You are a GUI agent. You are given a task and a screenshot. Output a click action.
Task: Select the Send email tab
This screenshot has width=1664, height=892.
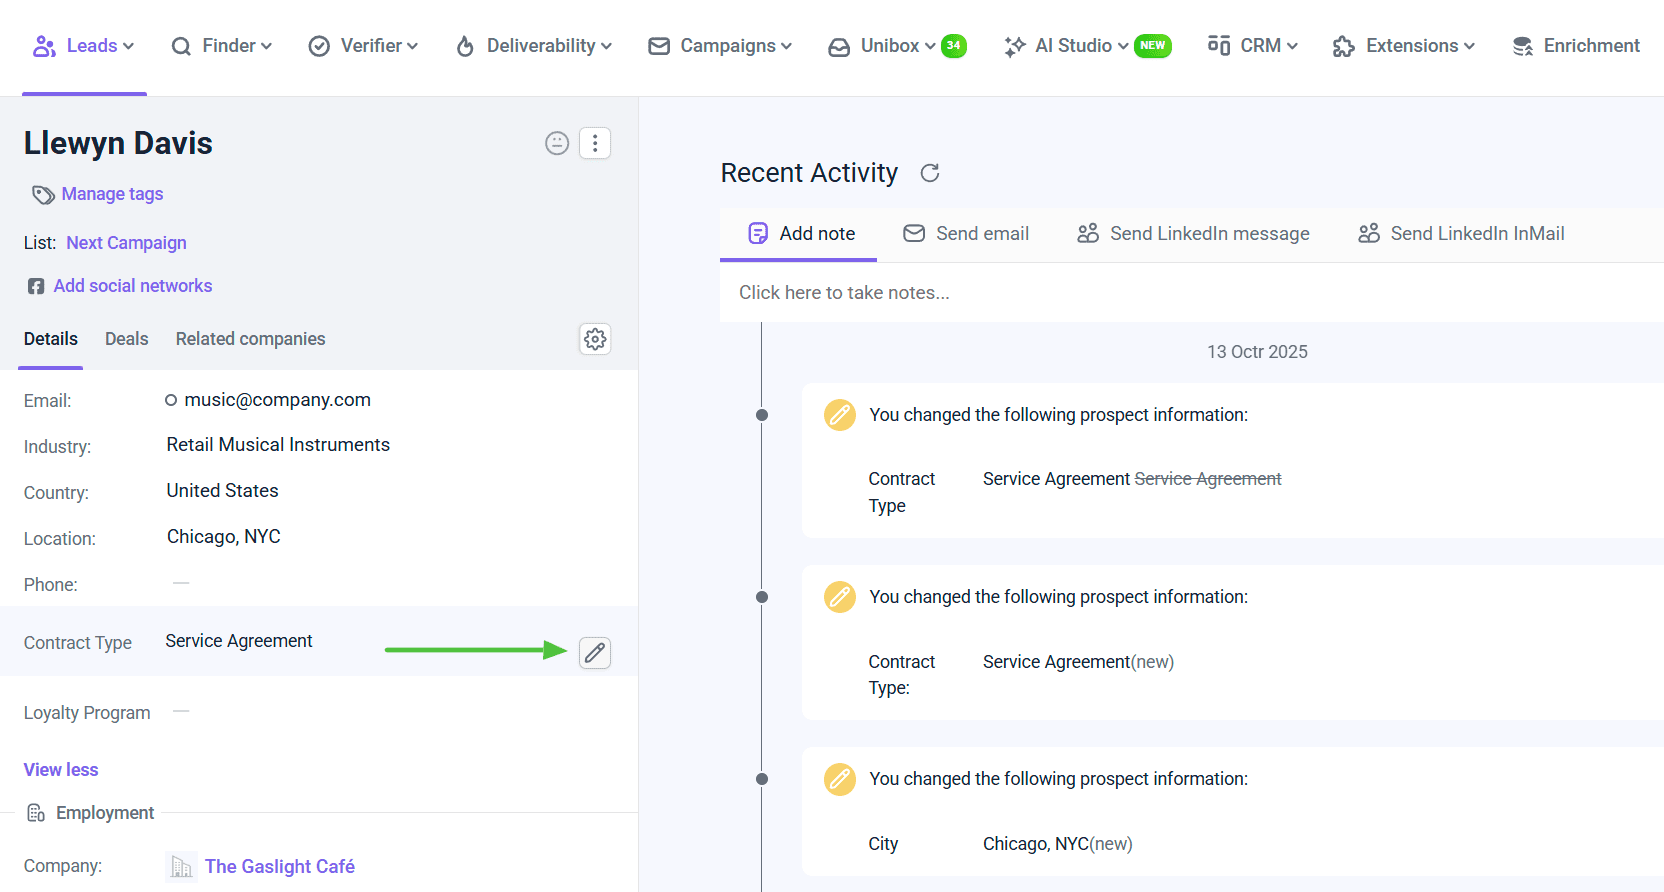(x=966, y=234)
